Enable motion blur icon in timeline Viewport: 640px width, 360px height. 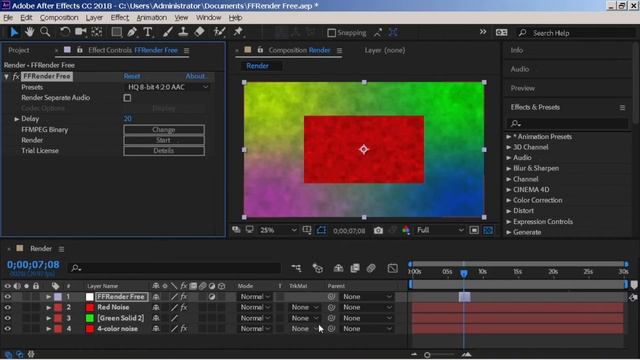[x=371, y=268]
